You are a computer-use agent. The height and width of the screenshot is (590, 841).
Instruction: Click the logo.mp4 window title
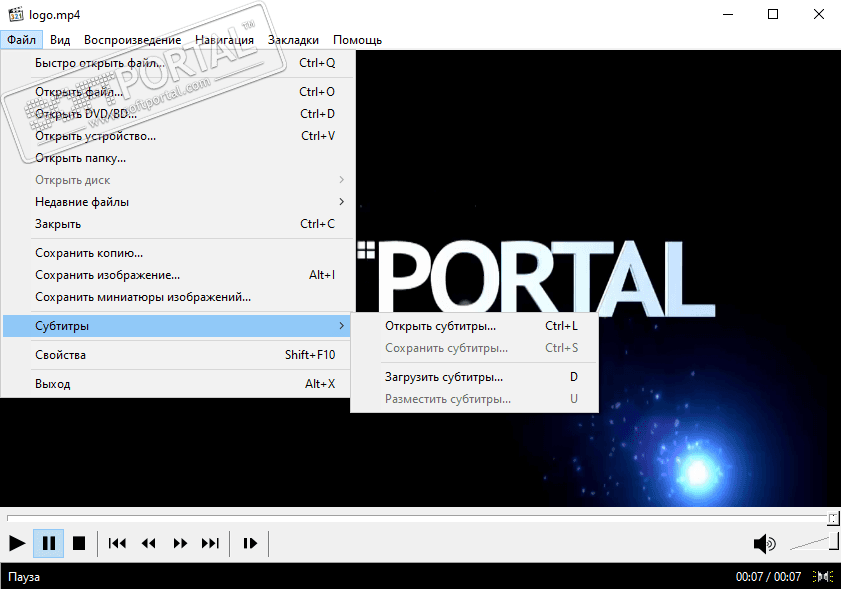(x=55, y=14)
